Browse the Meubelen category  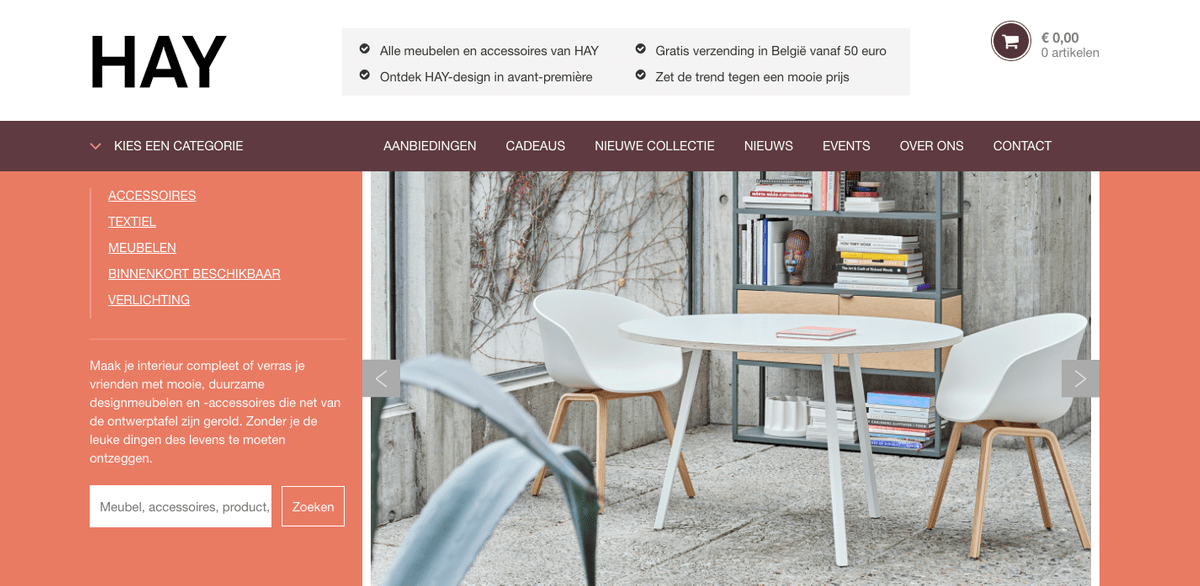[x=142, y=247]
